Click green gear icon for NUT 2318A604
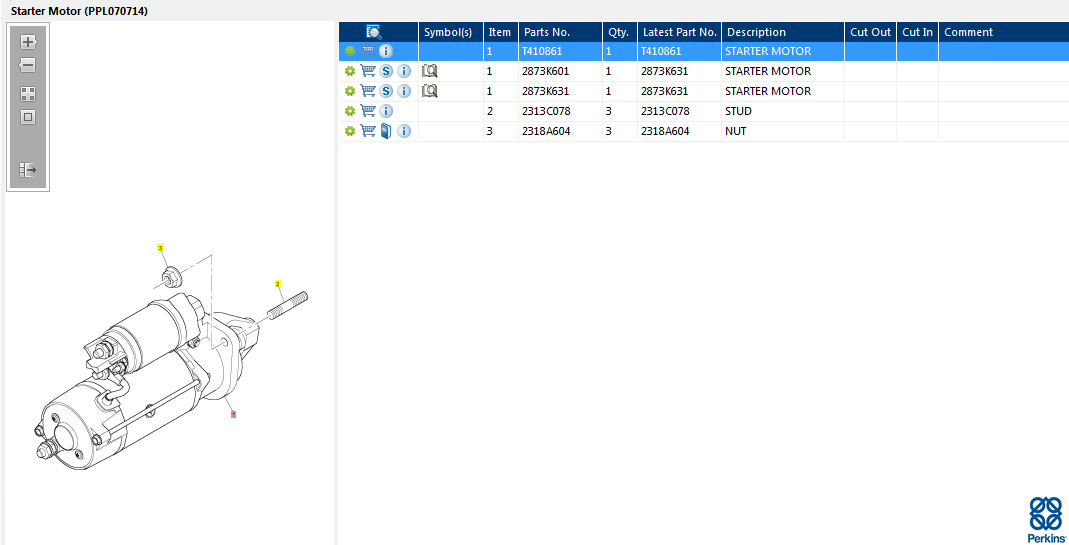The image size is (1069, 545). [350, 131]
